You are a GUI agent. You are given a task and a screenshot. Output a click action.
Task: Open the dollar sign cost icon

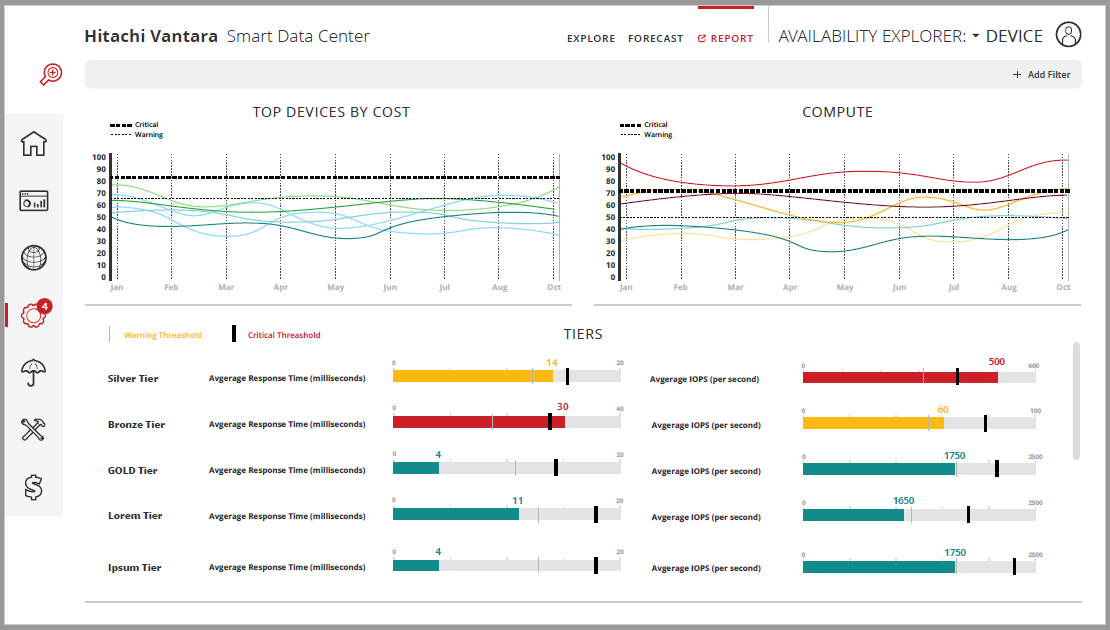pos(33,487)
